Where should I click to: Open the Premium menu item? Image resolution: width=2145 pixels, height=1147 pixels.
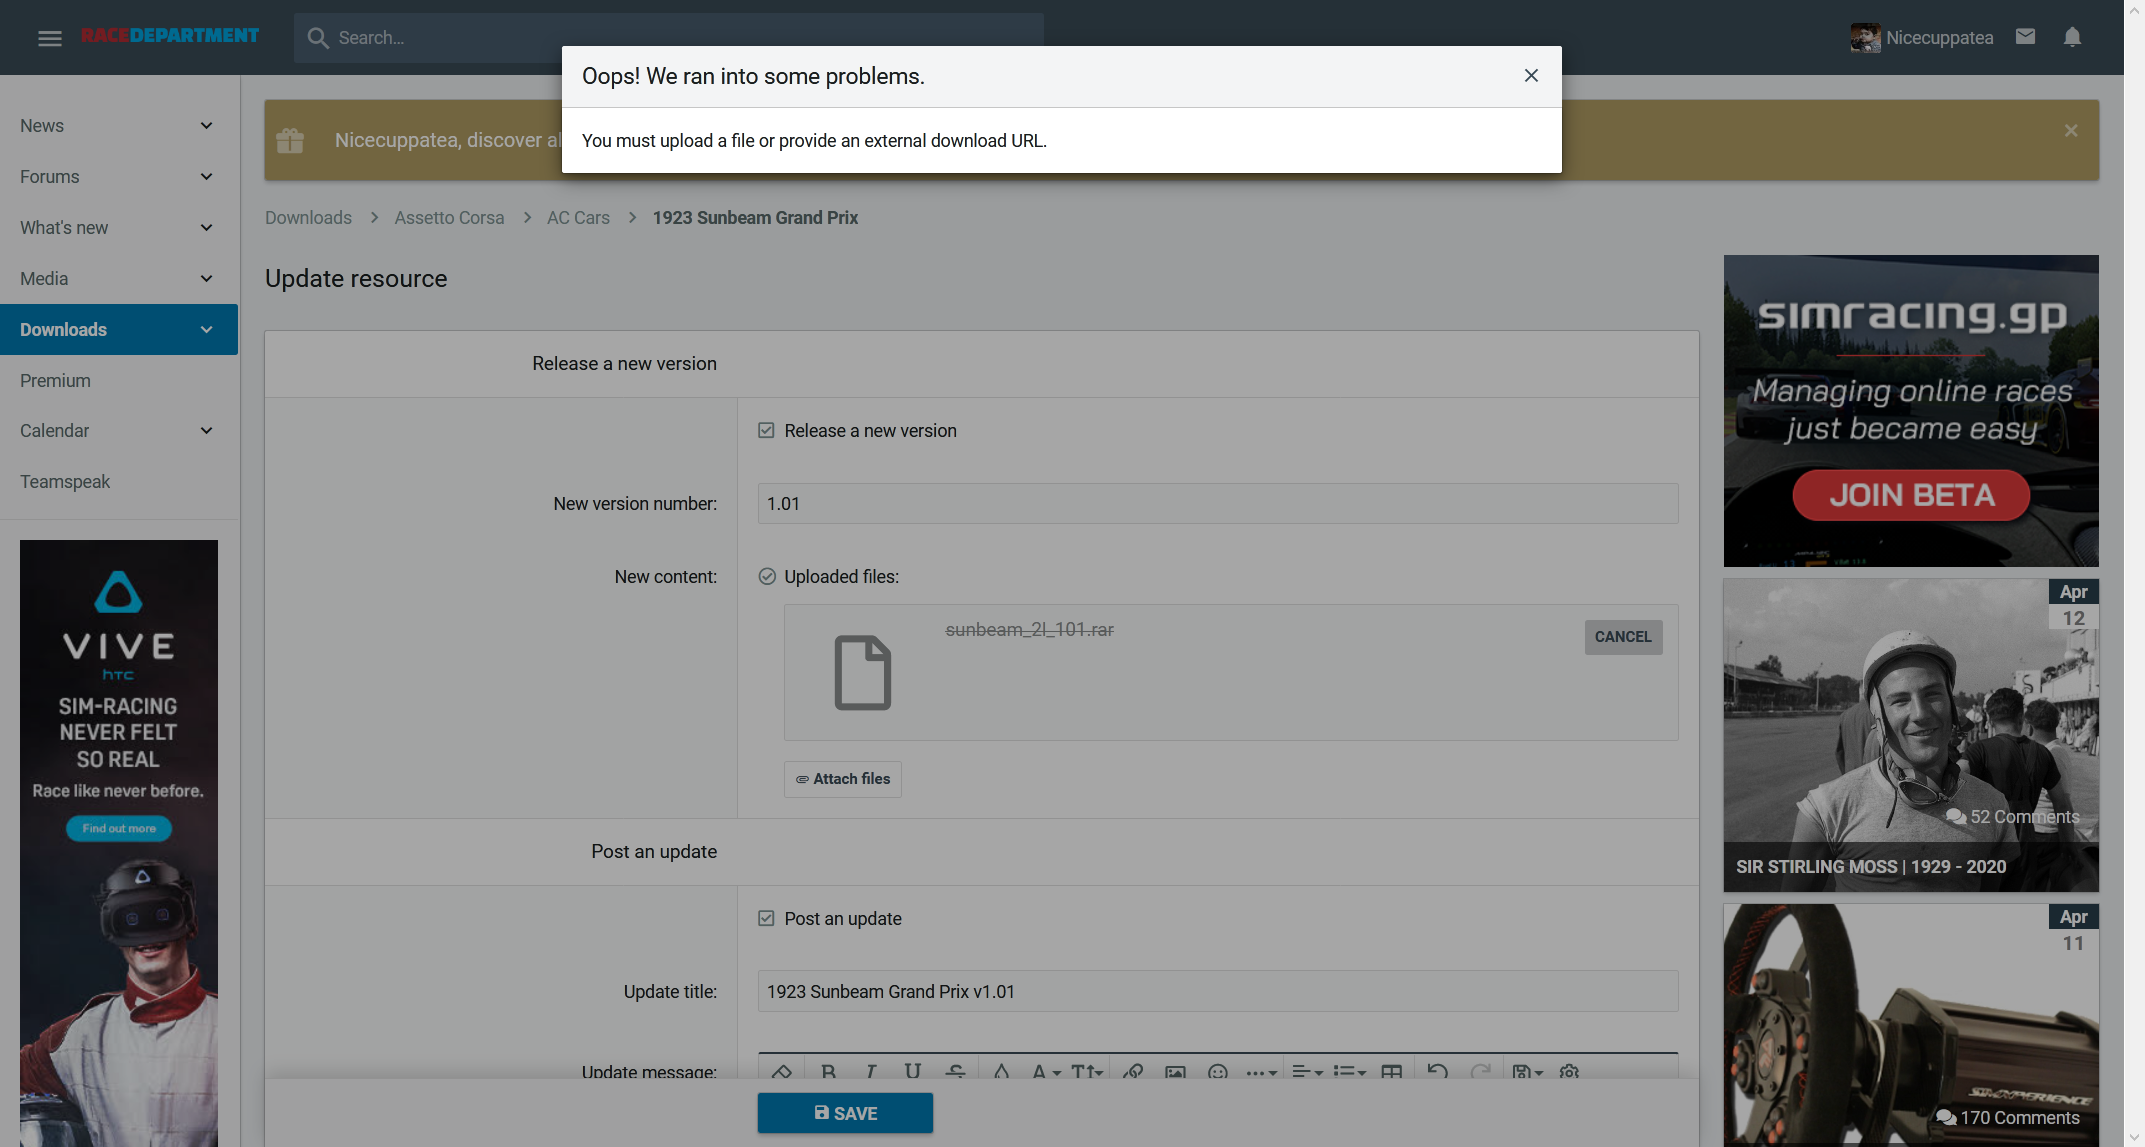click(x=55, y=381)
